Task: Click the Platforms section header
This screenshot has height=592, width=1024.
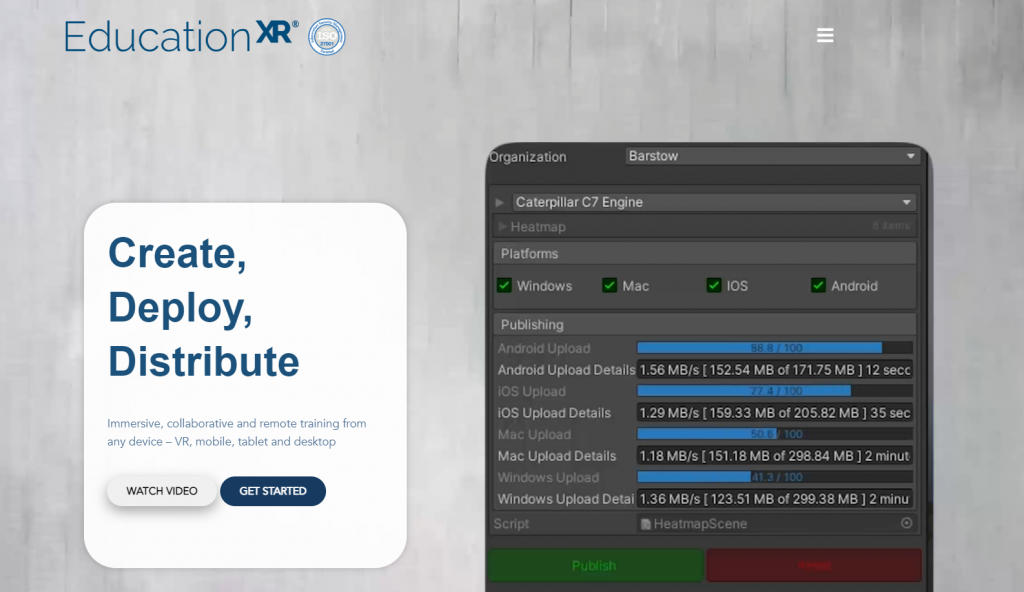Action: click(705, 254)
